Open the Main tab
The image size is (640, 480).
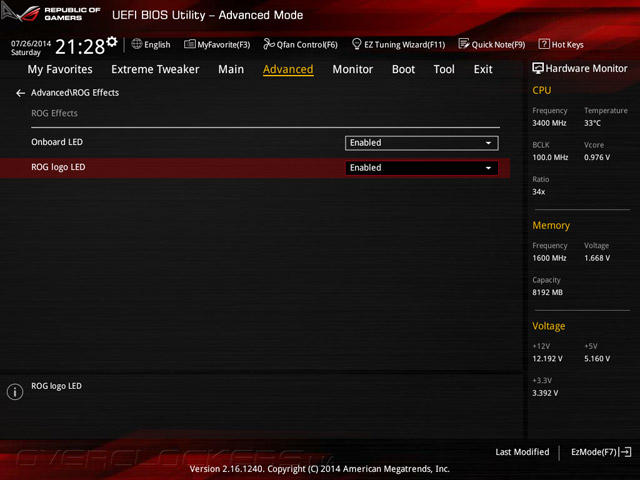click(x=231, y=69)
